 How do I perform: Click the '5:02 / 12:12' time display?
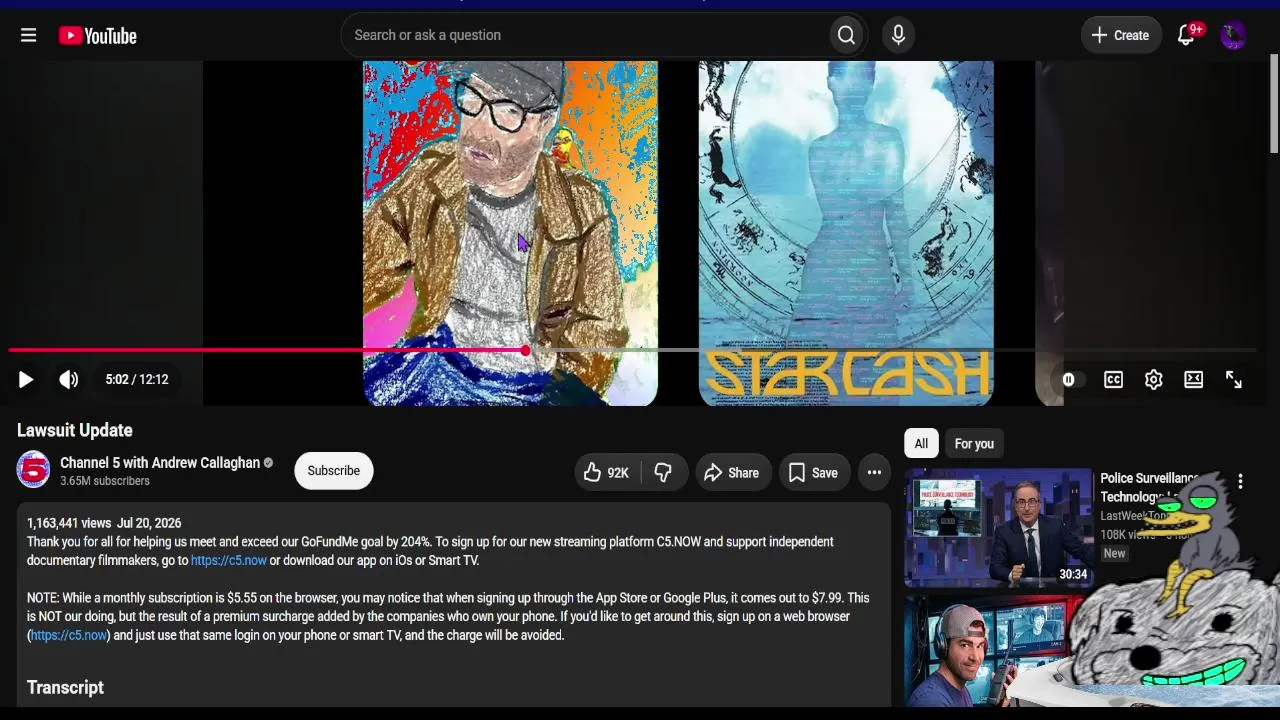click(x=137, y=380)
